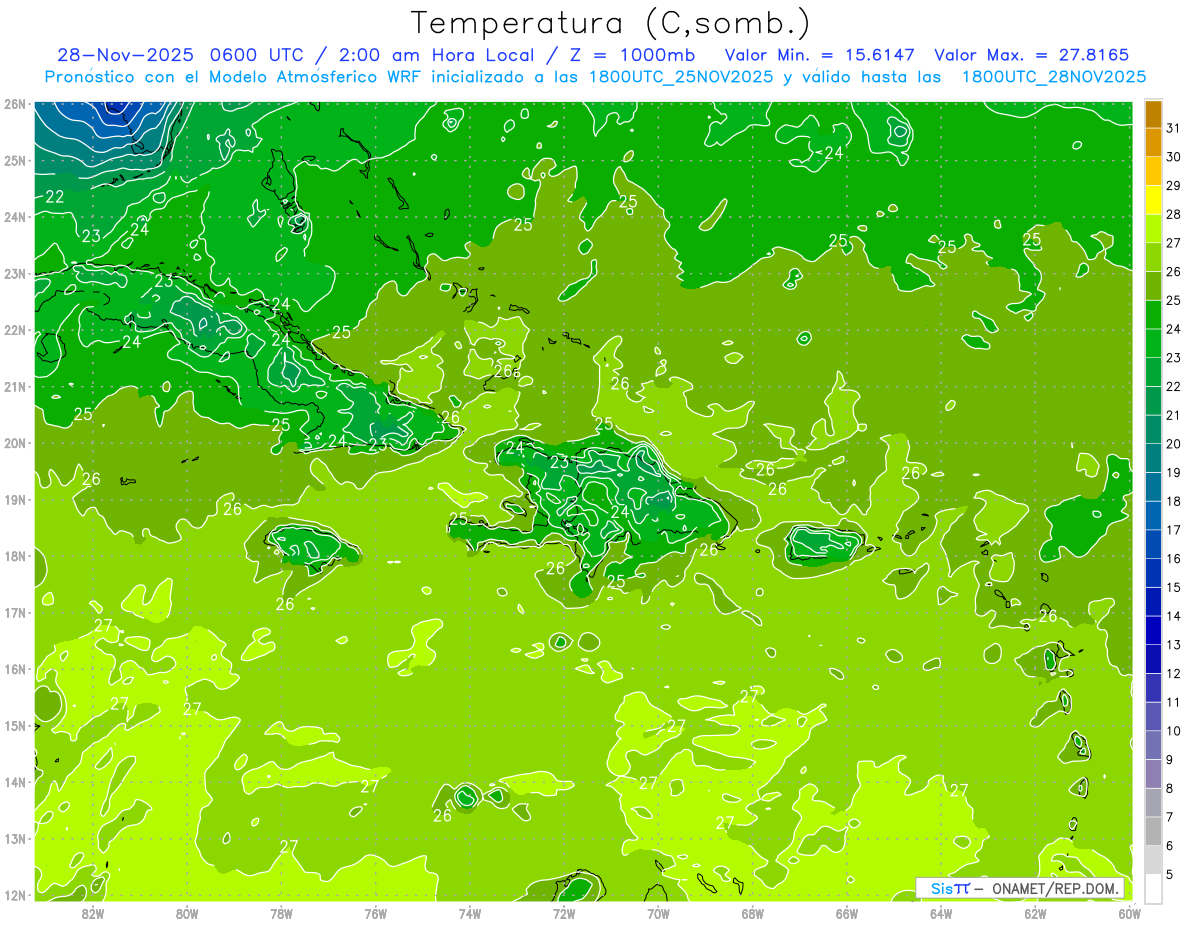
Task: Click the '68W' longitude axis label
Action: 753,913
